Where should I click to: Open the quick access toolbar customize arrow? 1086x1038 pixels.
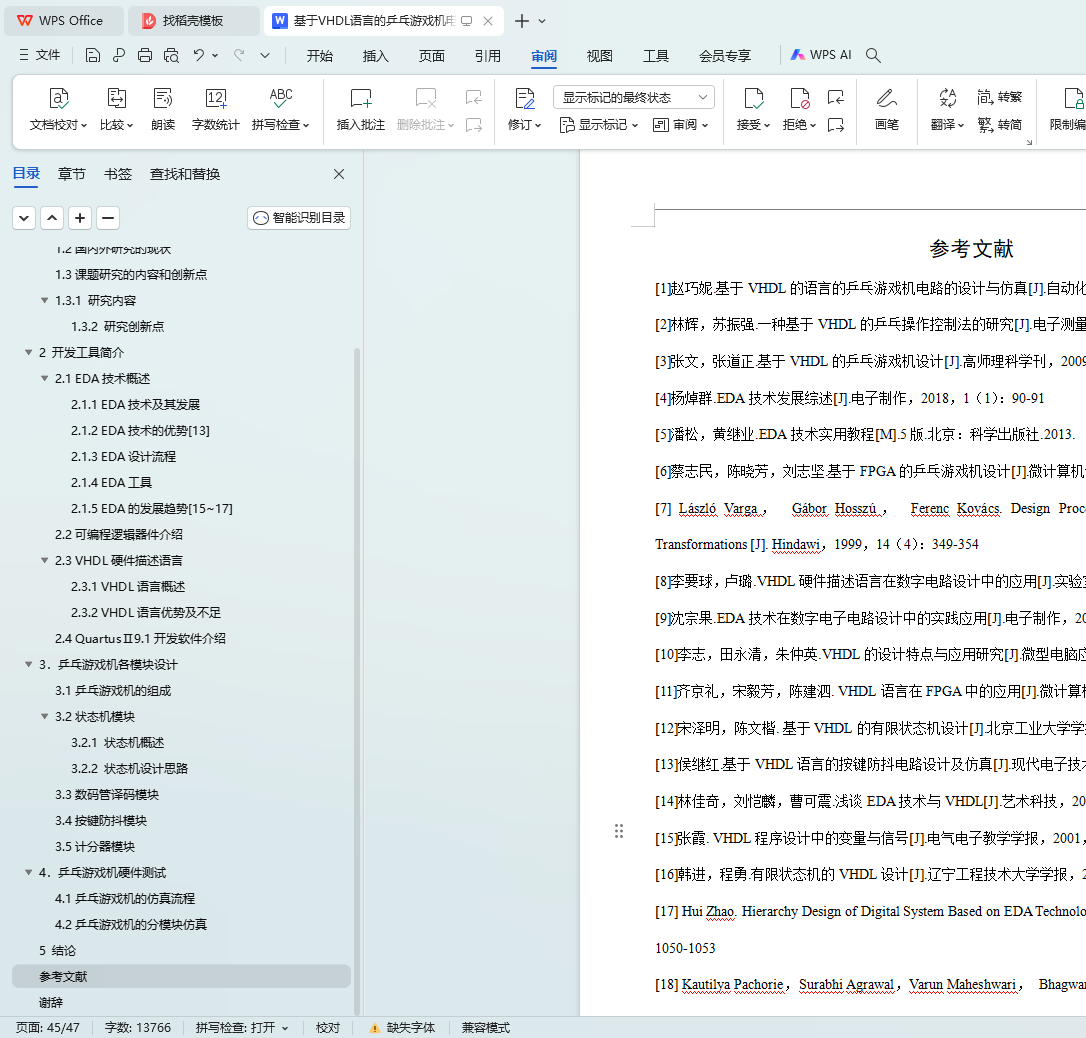(x=265, y=55)
